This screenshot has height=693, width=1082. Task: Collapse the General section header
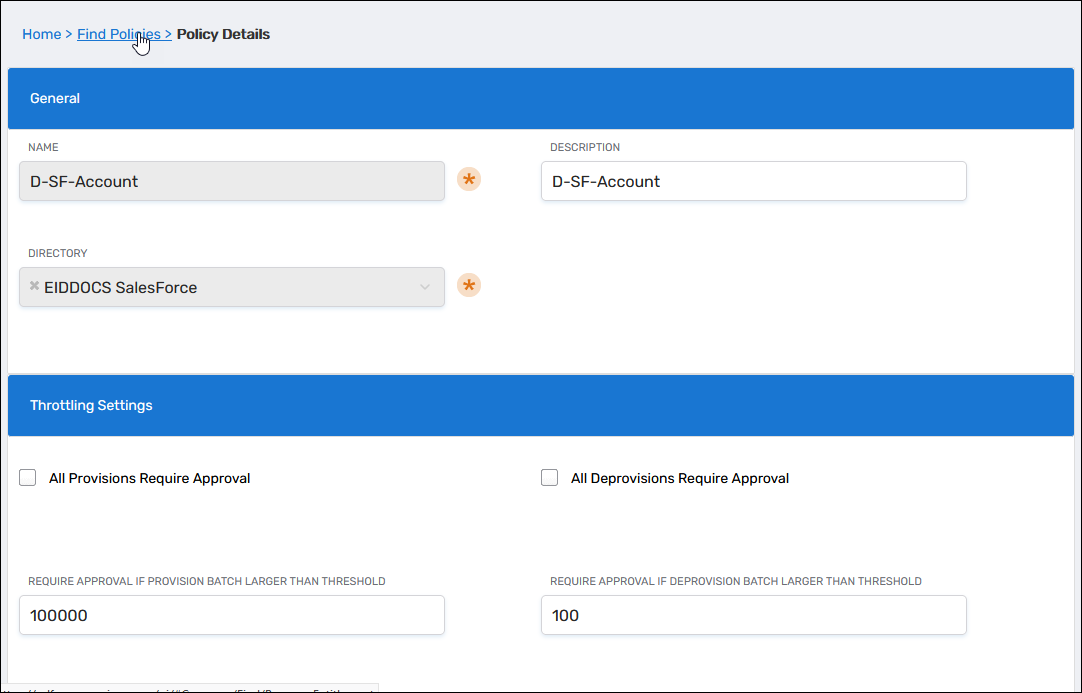pyautogui.click(x=540, y=99)
